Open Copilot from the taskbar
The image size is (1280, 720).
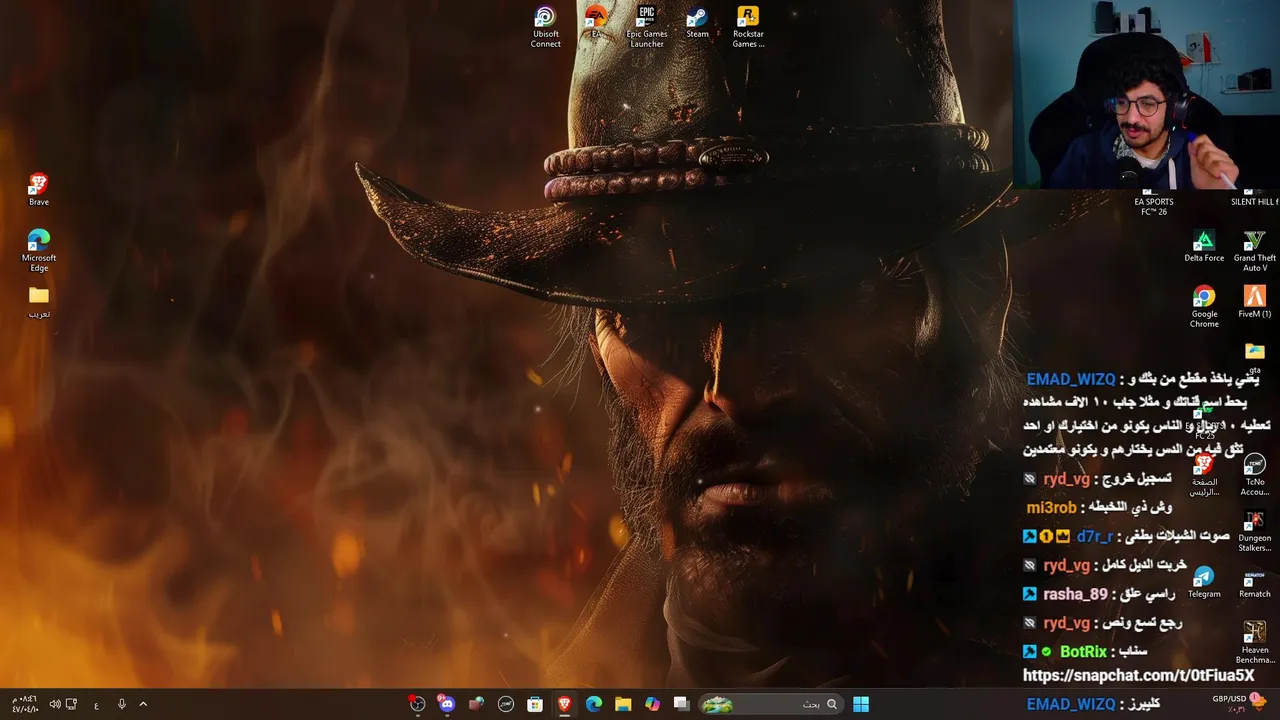(x=652, y=704)
